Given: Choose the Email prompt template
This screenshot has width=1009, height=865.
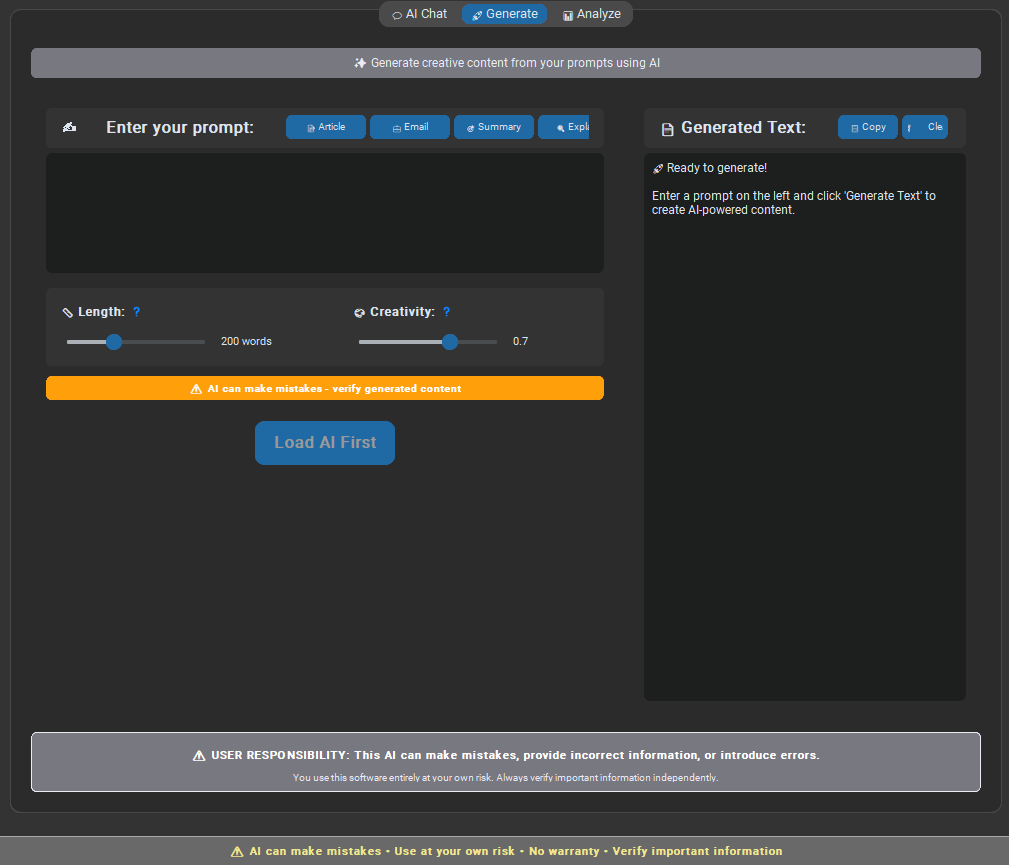Looking at the screenshot, I should 410,127.
